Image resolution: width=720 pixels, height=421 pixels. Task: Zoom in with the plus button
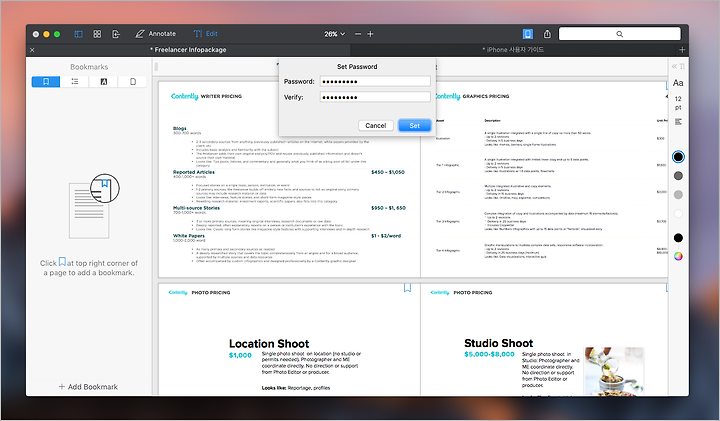pos(370,34)
